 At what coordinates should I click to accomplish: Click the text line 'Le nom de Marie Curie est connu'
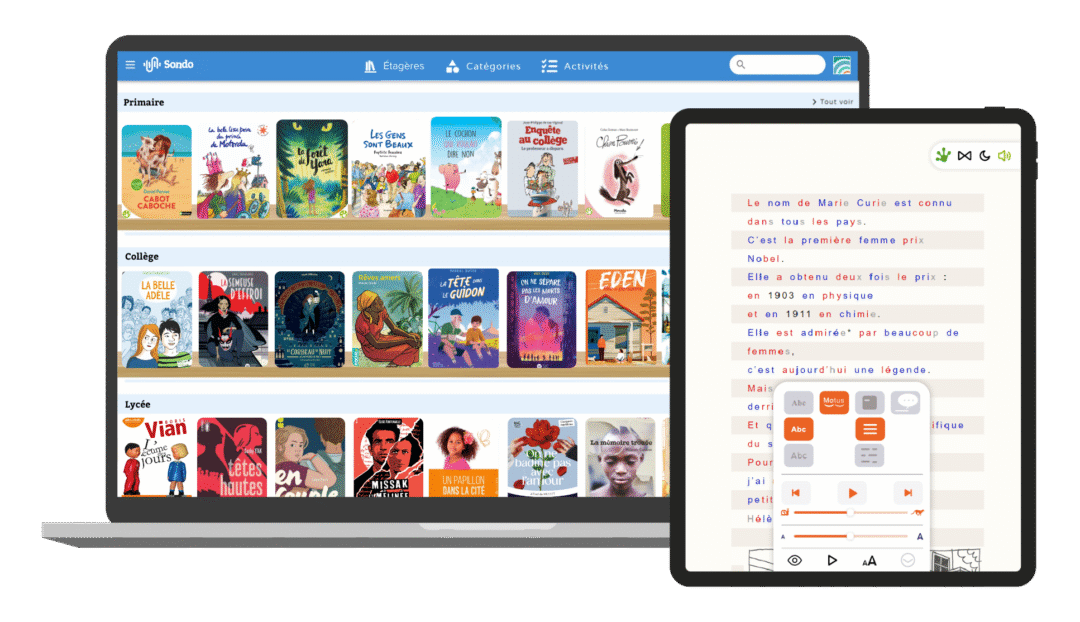point(850,203)
